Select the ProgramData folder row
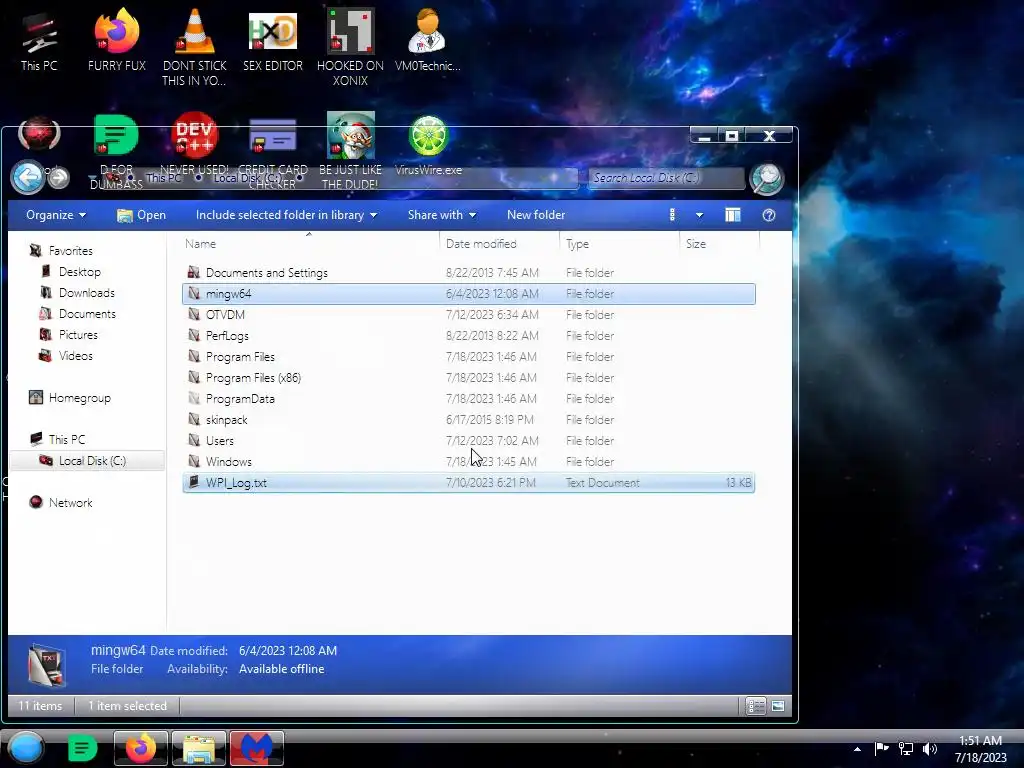 [x=469, y=398]
